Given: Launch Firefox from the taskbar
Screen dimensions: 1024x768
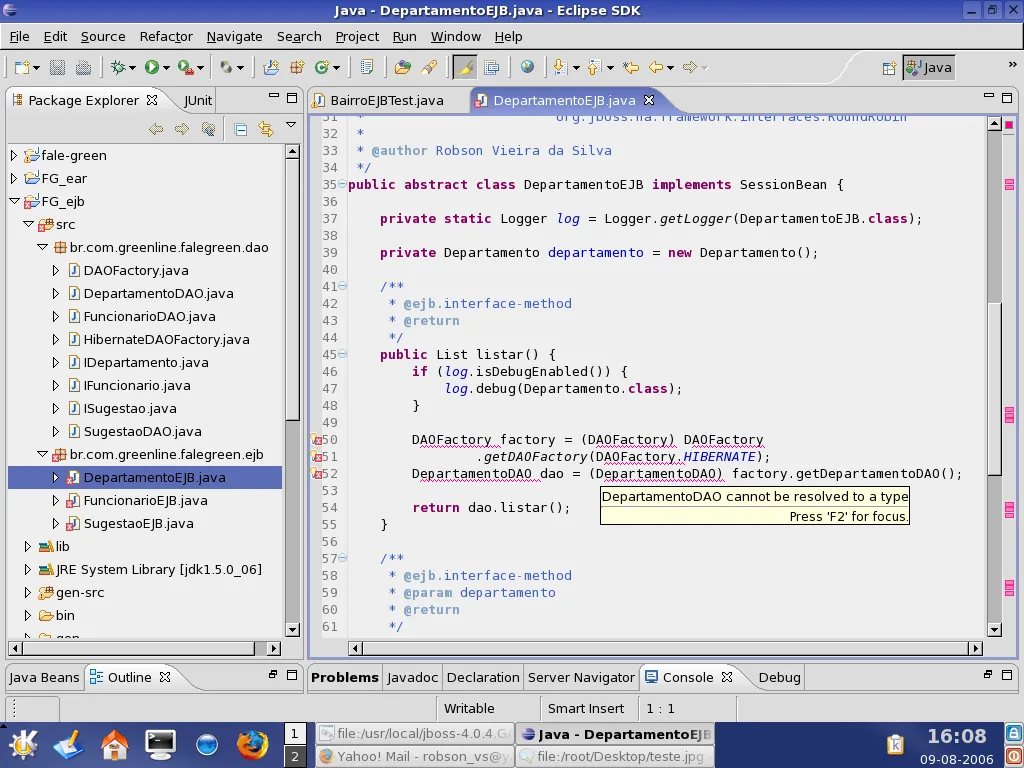Looking at the screenshot, I should 253,745.
